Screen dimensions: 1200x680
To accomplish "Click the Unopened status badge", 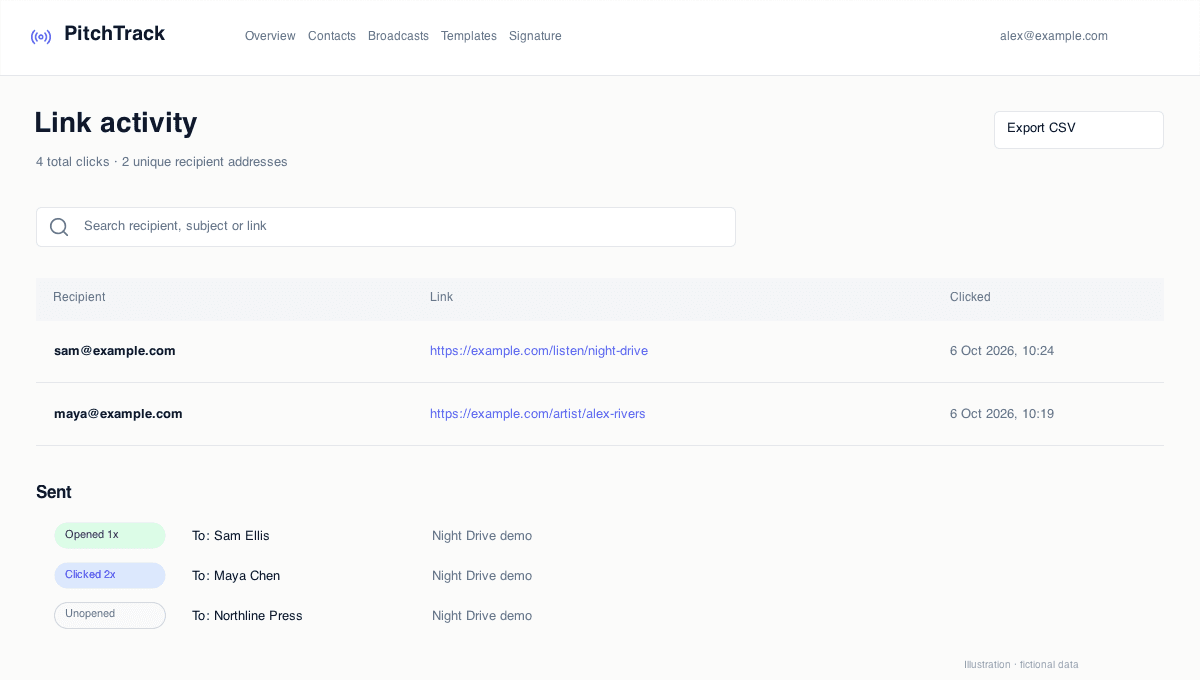I will (110, 615).
